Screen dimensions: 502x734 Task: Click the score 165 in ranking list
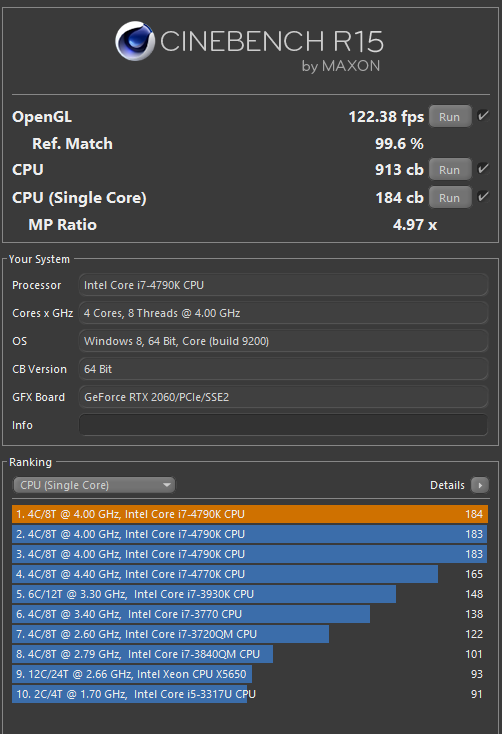(x=474, y=574)
